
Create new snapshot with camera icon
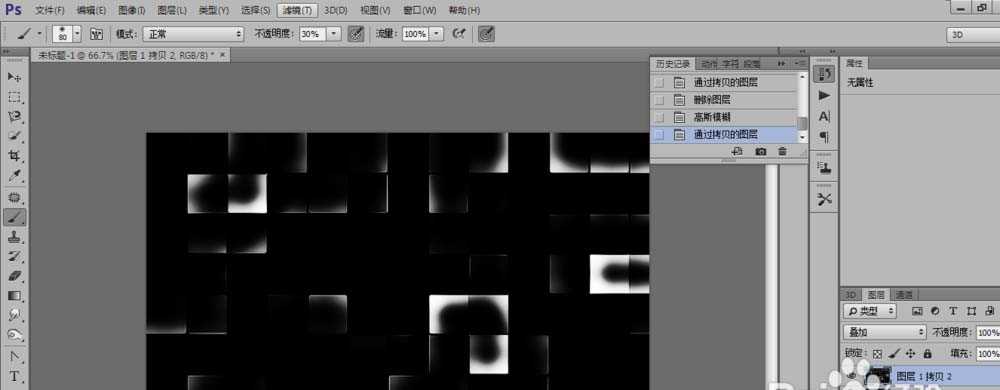pyautogui.click(x=761, y=152)
